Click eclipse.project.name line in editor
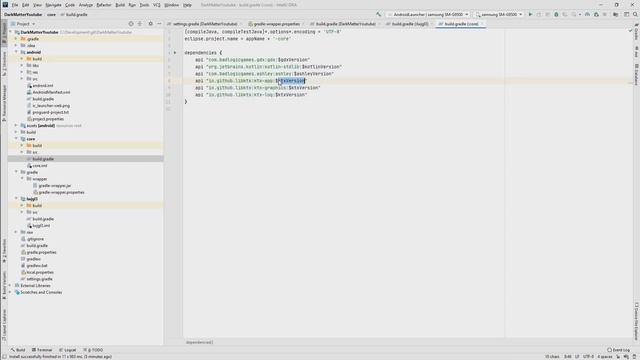 click(237, 39)
